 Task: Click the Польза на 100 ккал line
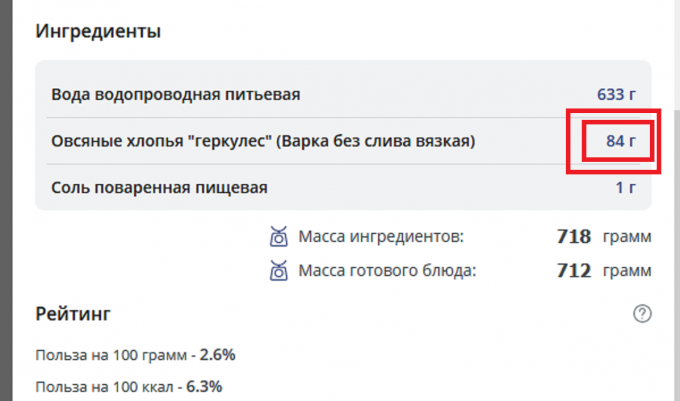point(129,387)
